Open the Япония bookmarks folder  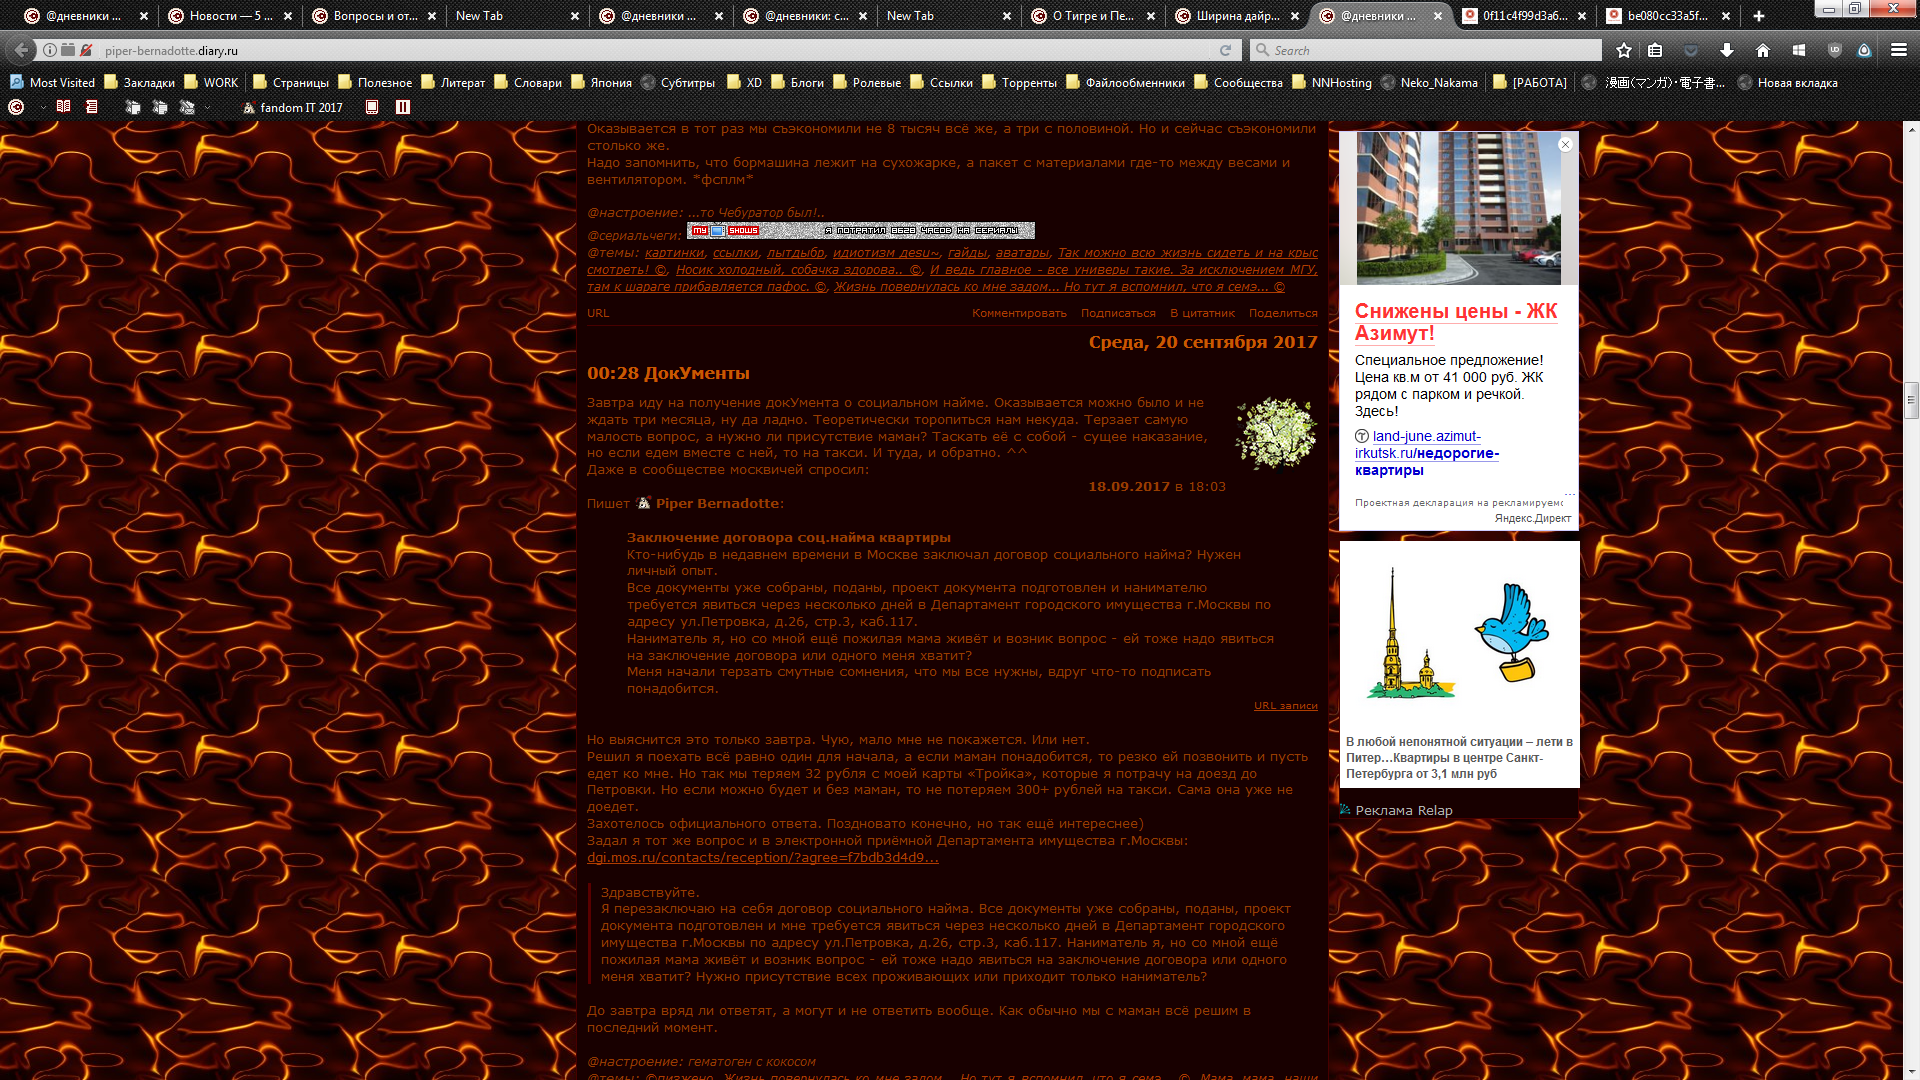tap(601, 83)
